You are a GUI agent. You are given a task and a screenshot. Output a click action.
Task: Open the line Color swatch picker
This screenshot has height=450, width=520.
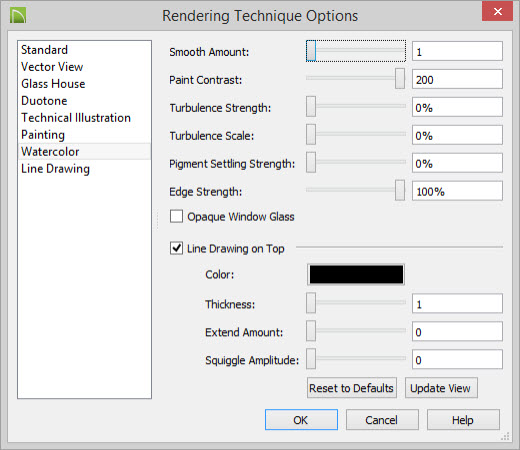click(356, 274)
